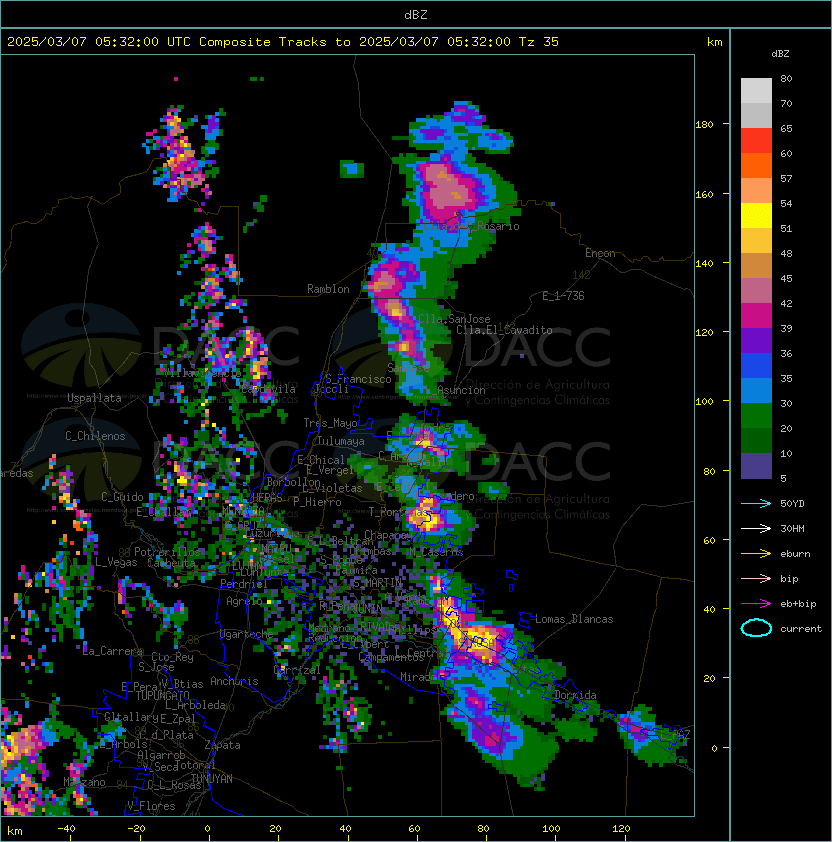Click the 'Tulumaya' map label
Viewport: 832px width, 842px height.
pos(341,441)
